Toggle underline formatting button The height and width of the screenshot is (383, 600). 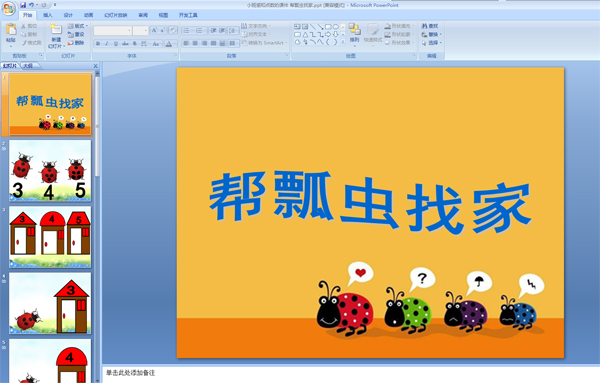pos(116,44)
